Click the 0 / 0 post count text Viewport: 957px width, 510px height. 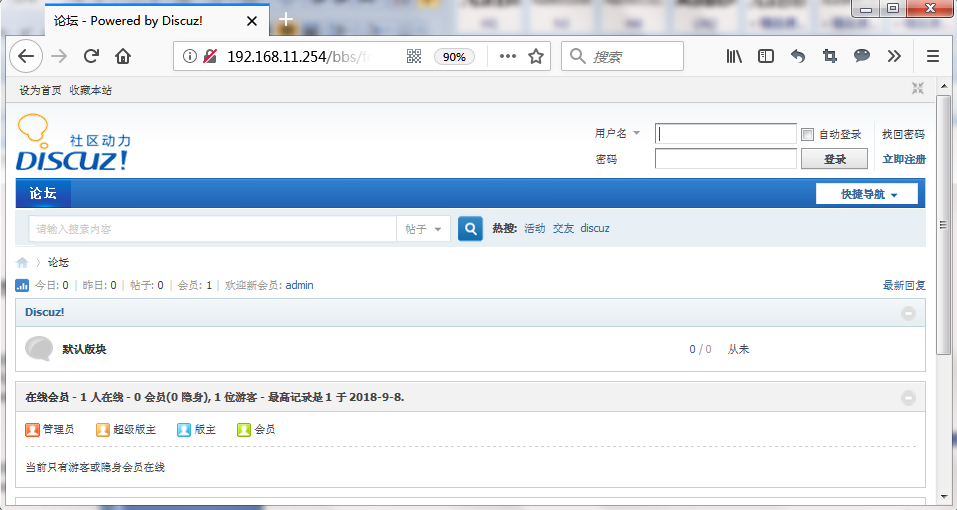(701, 349)
